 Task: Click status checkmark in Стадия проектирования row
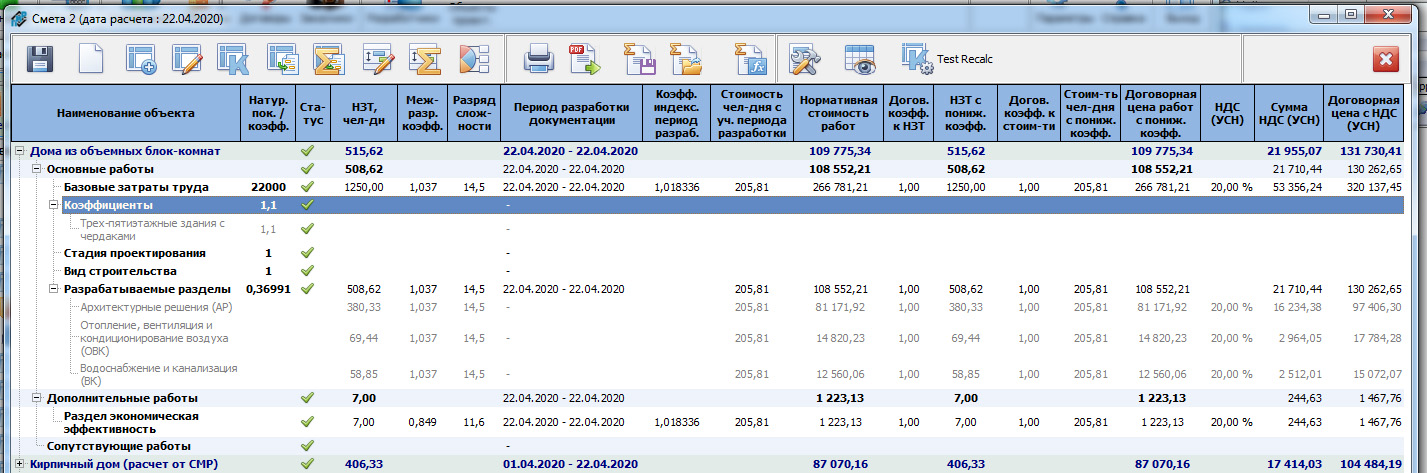pos(308,253)
